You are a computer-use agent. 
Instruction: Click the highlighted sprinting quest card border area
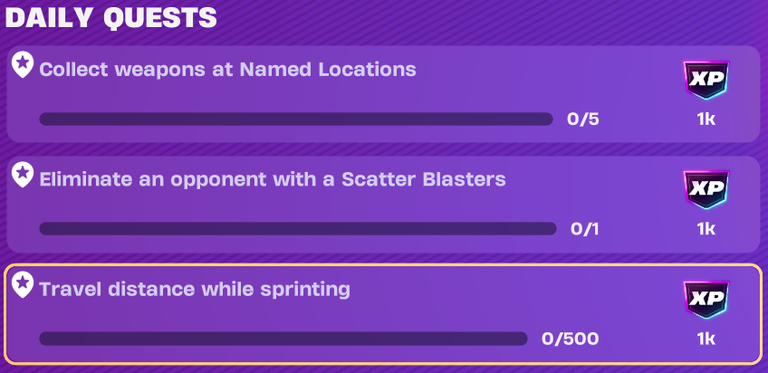point(384,314)
